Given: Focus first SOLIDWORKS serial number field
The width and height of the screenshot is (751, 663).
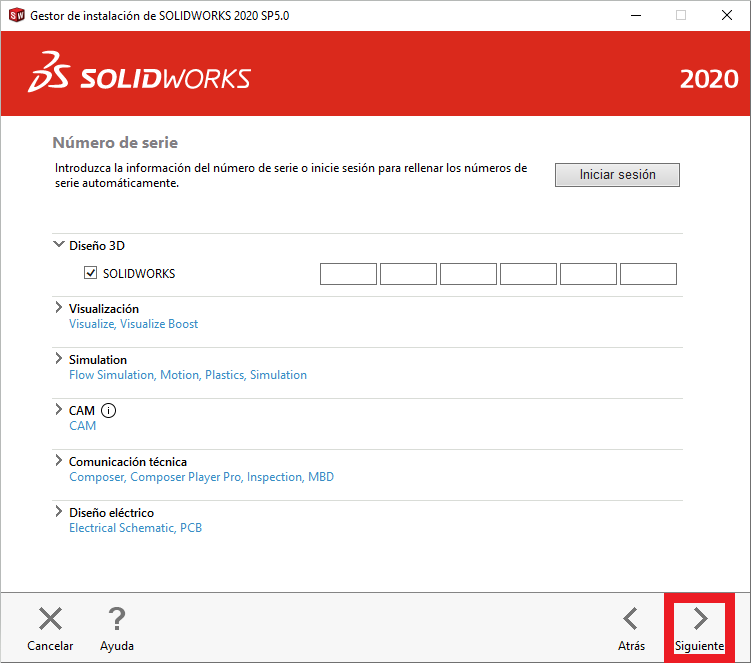Looking at the screenshot, I should [x=348, y=274].
